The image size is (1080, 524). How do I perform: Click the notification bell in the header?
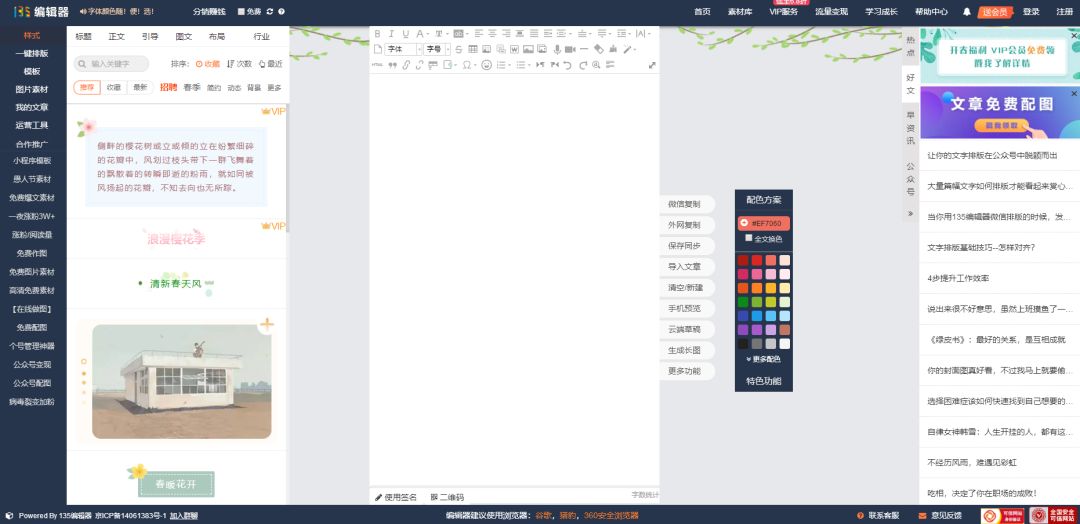pyautogui.click(x=966, y=12)
